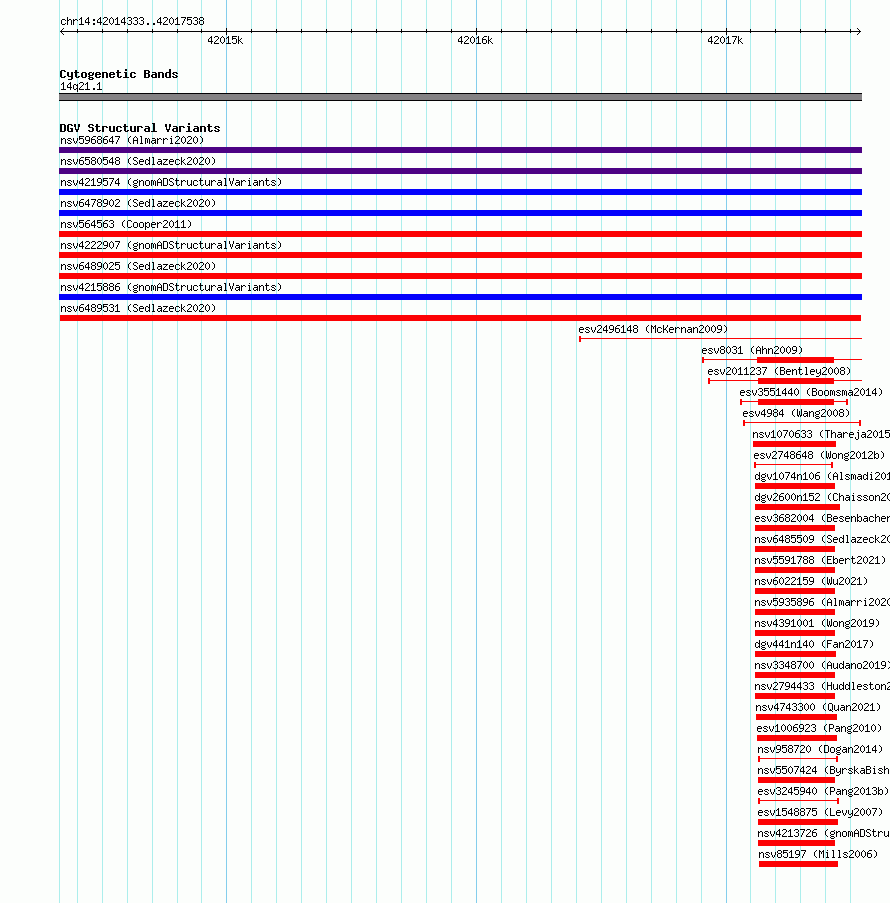Select dgv441n140 (Fan2017) label
Screen dimensions: 890x903
(815, 644)
